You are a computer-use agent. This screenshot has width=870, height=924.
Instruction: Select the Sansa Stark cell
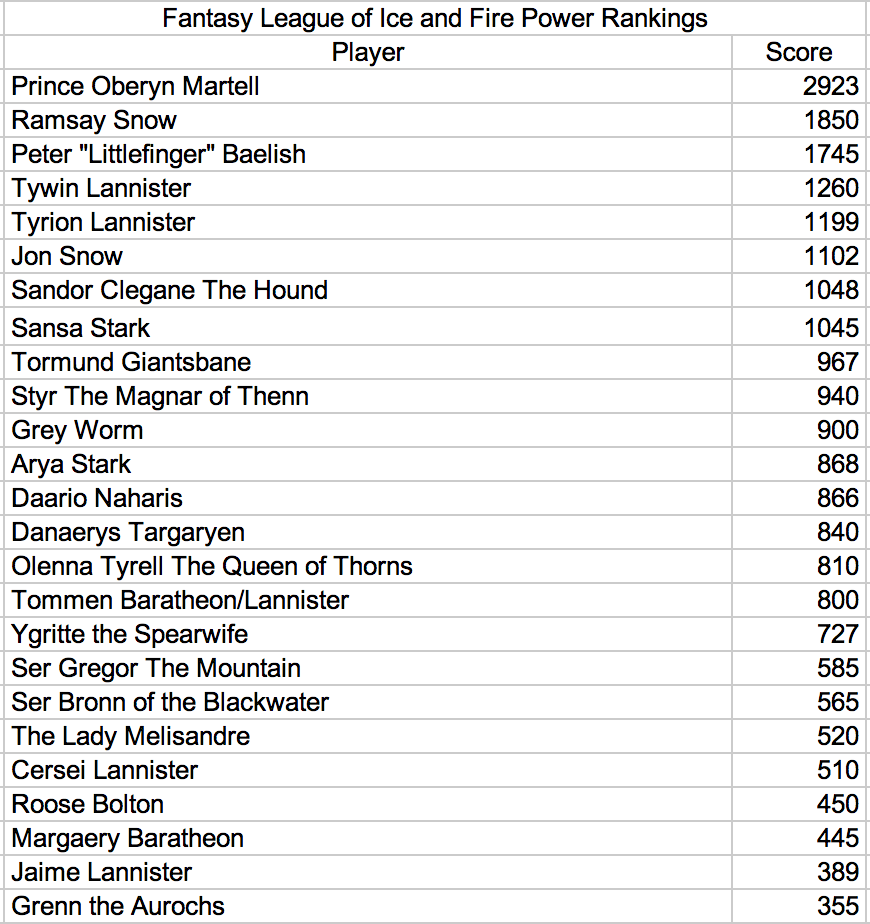pos(368,326)
